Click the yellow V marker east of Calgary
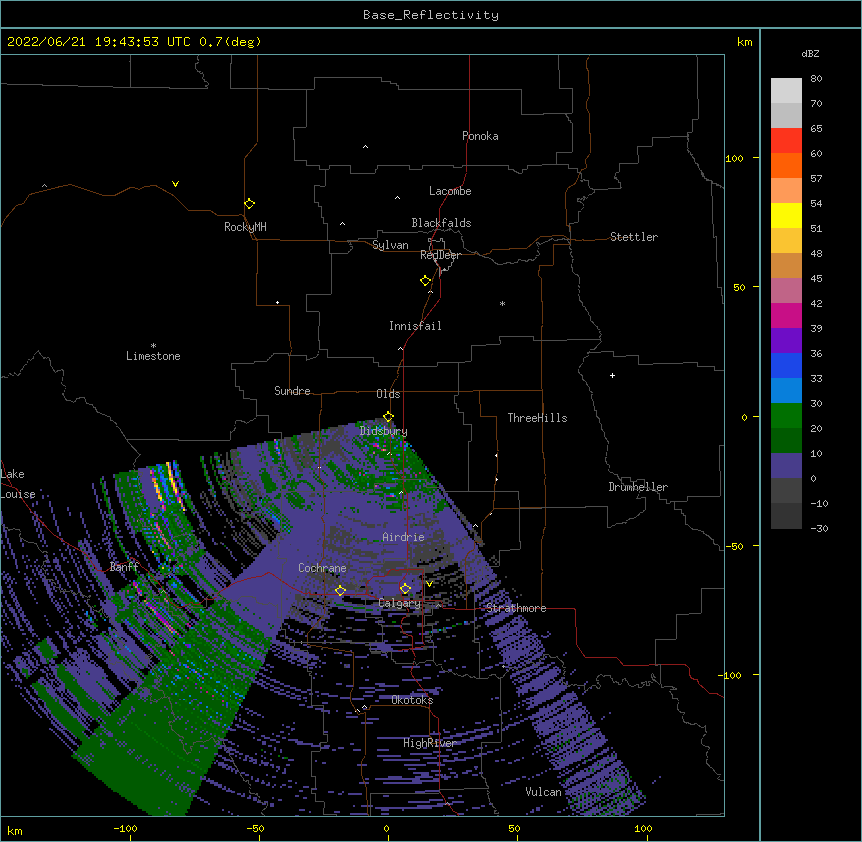The image size is (862, 842). (x=429, y=584)
